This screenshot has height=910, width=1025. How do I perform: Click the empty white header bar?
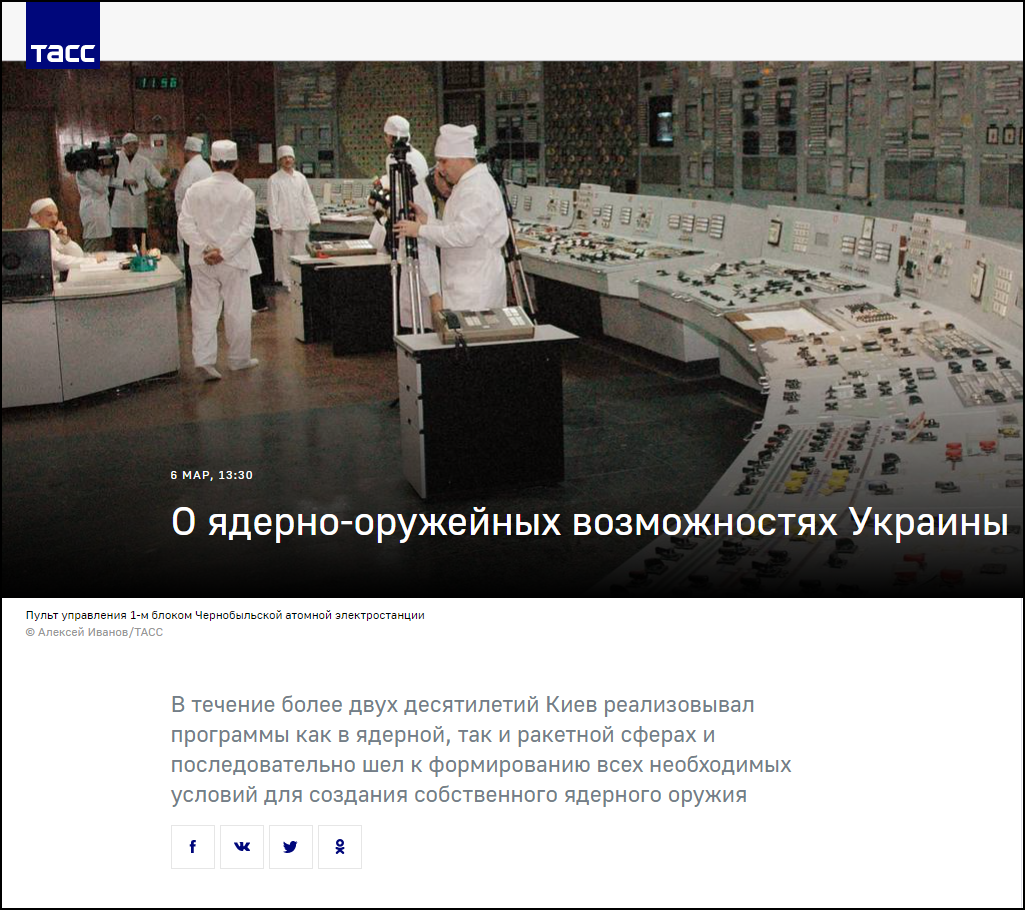562,31
